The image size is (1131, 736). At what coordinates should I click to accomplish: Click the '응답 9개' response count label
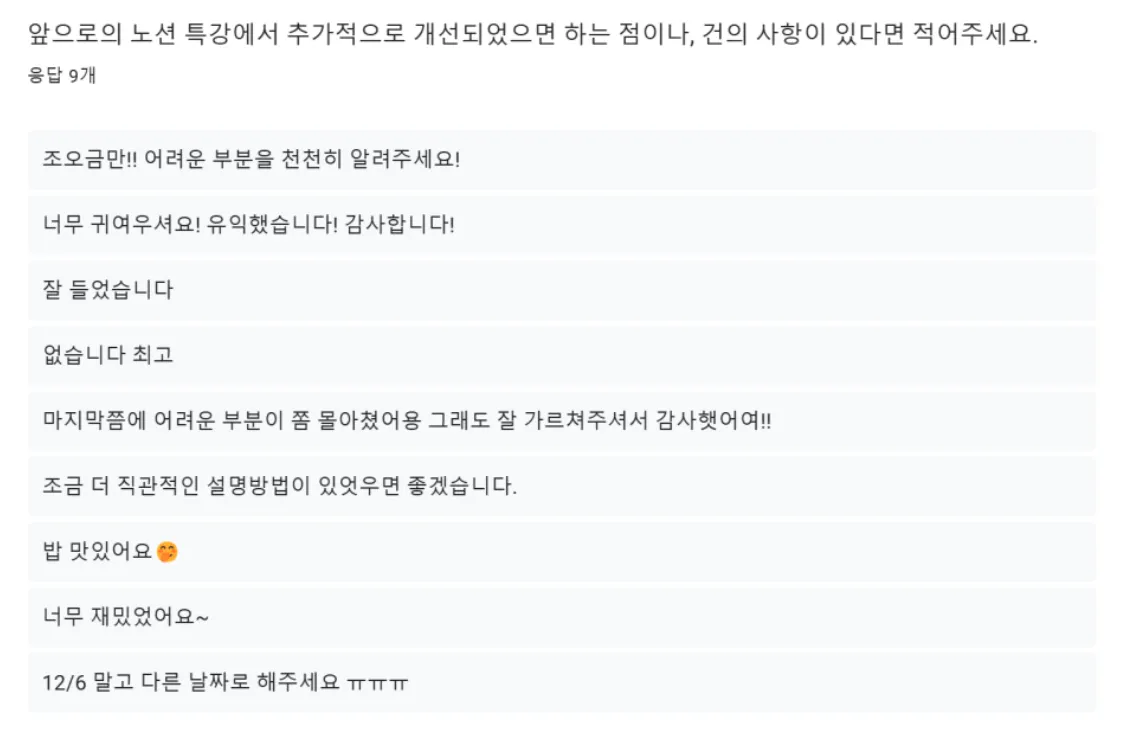62,75
